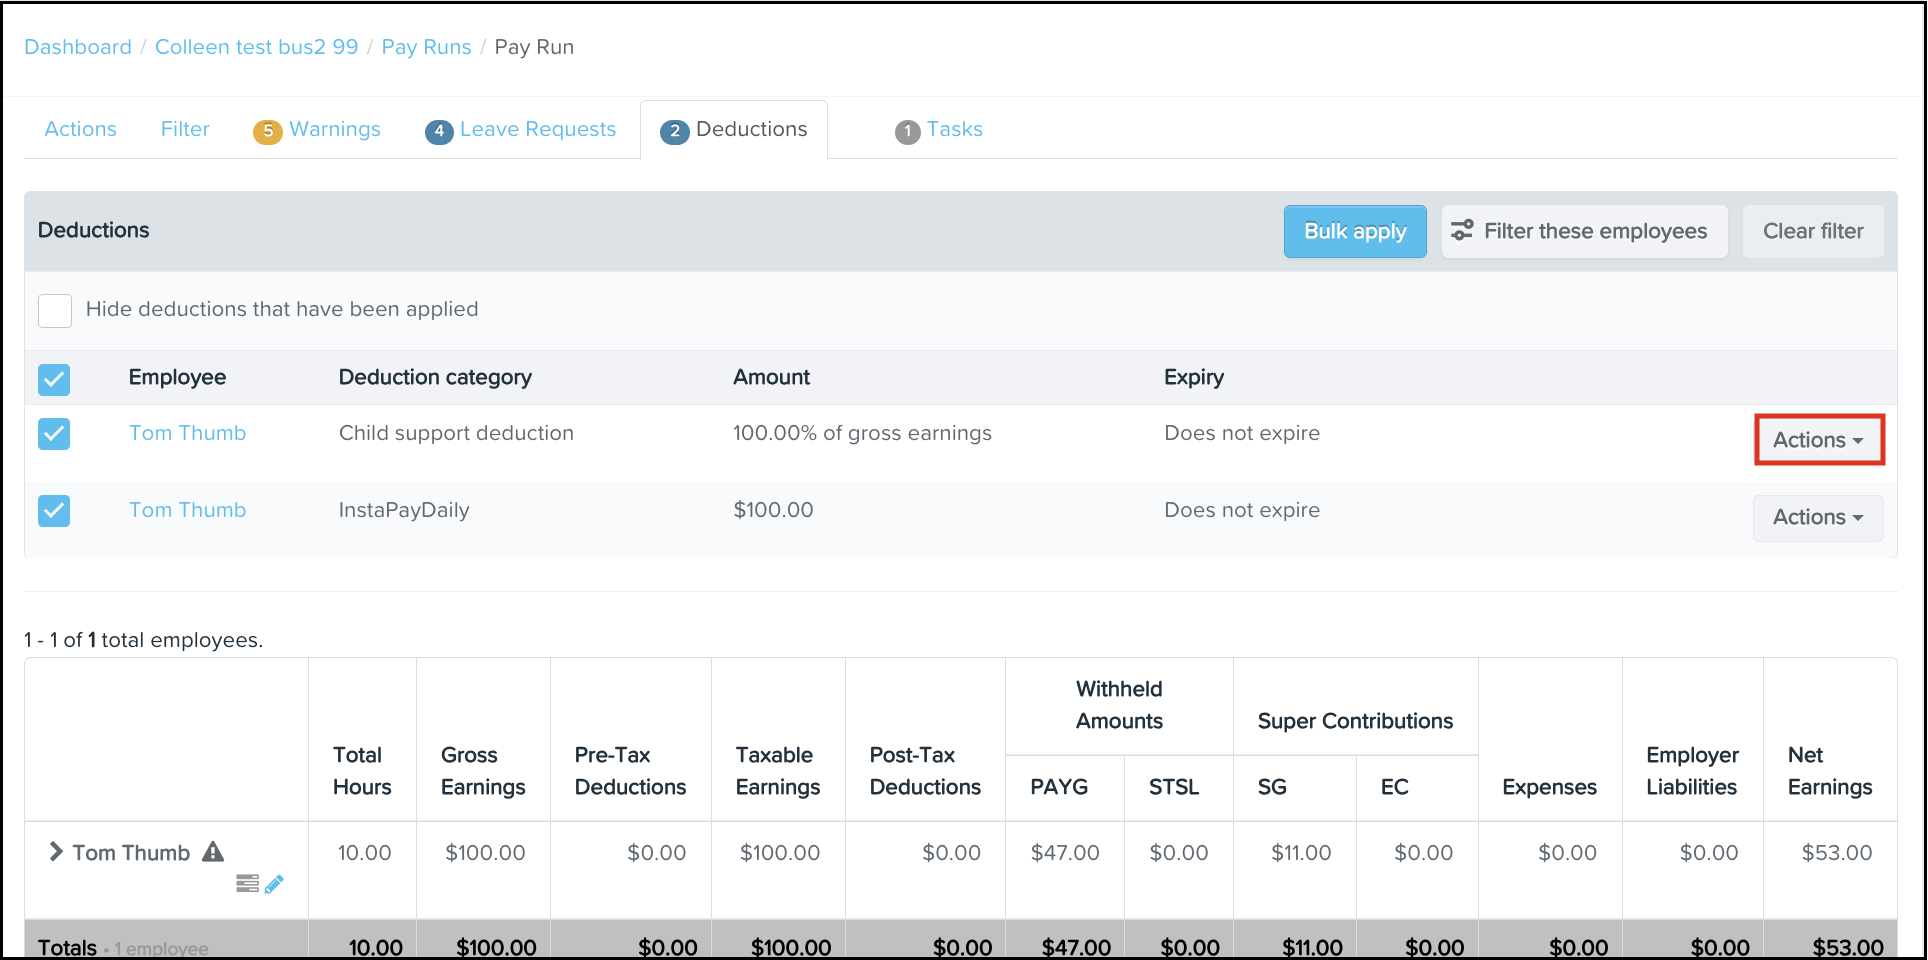Switch to the Filter tab

[185, 129]
